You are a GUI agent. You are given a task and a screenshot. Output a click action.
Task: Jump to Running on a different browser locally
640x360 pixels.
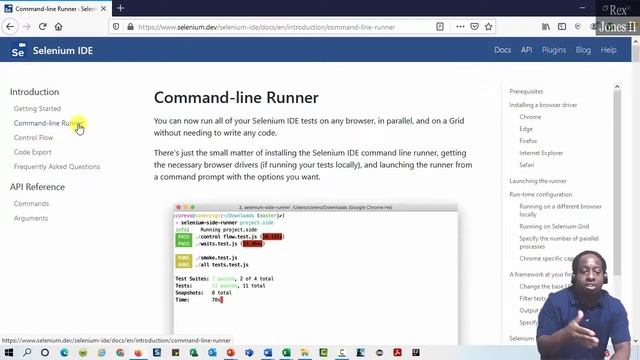click(560, 210)
